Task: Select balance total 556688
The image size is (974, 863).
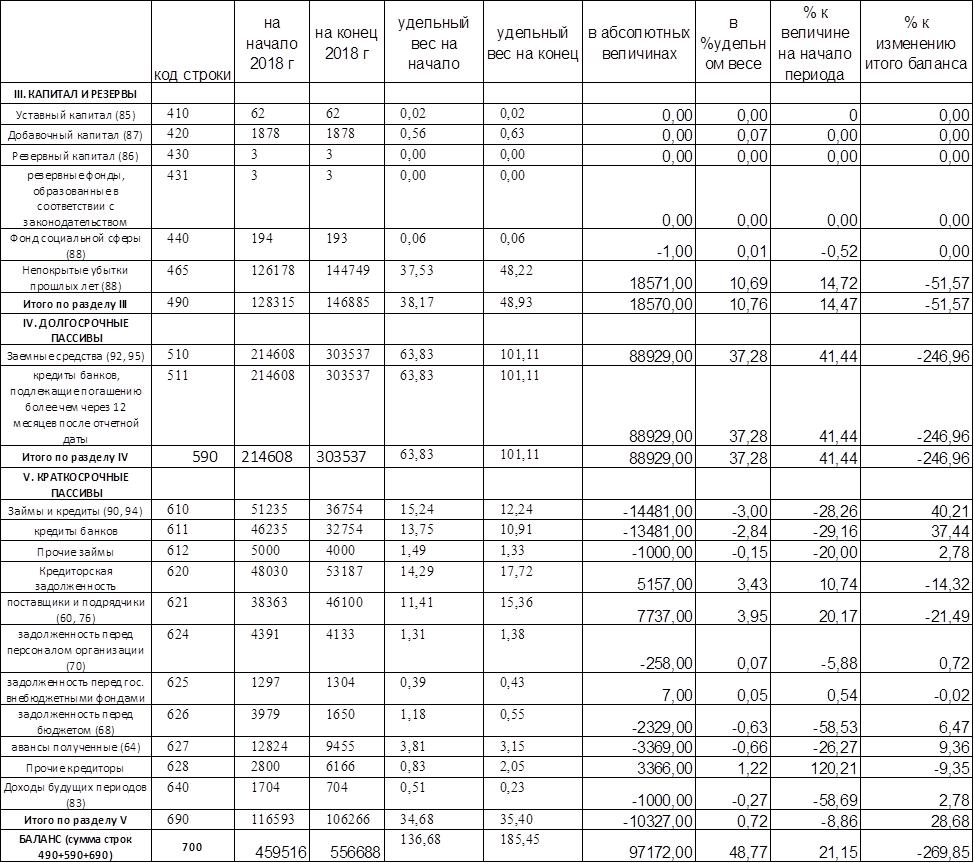Action: point(347,846)
